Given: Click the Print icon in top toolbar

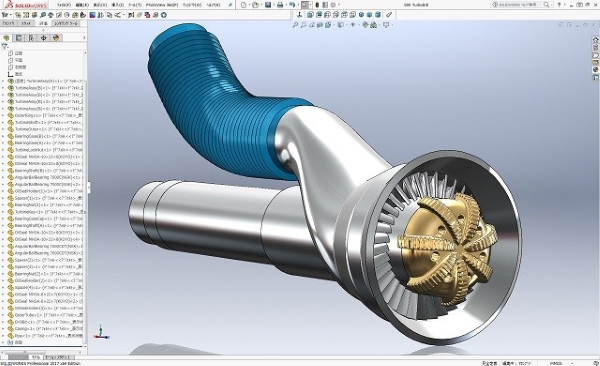Looking at the screenshot, I should pyautogui.click(x=280, y=5).
